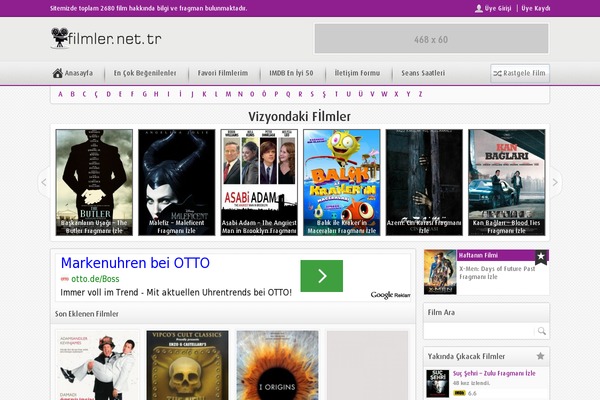This screenshot has height=400, width=600.
Task: Click Markenuhren bei OTTO ad headline
Action: point(135,263)
